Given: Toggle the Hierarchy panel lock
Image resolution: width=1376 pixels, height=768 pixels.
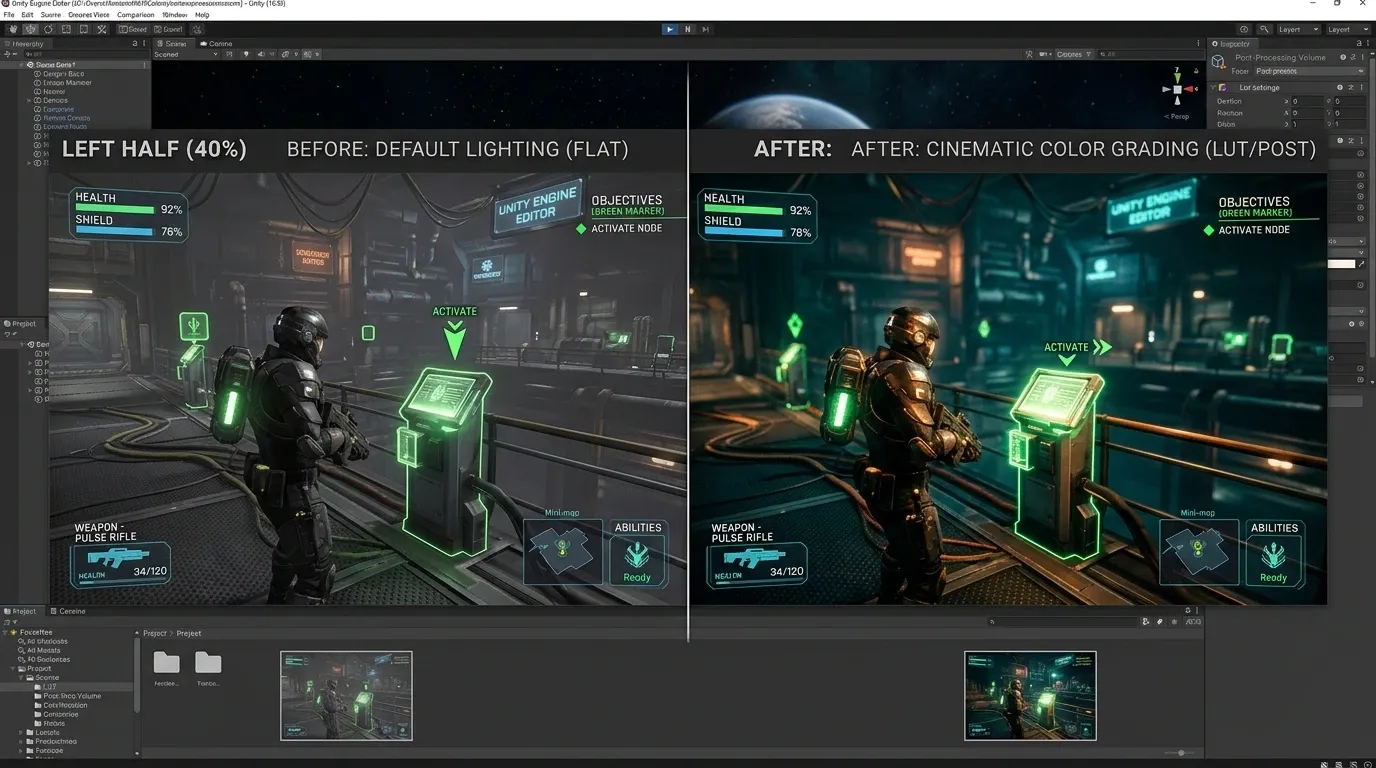Looking at the screenshot, I should point(135,44).
